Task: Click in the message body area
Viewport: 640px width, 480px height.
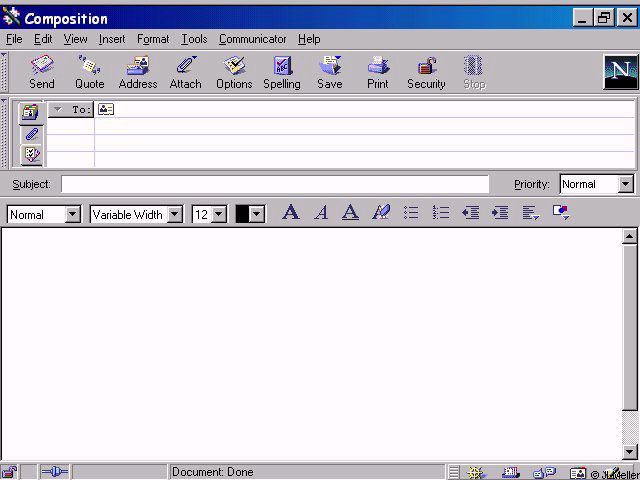Action: 312,344
